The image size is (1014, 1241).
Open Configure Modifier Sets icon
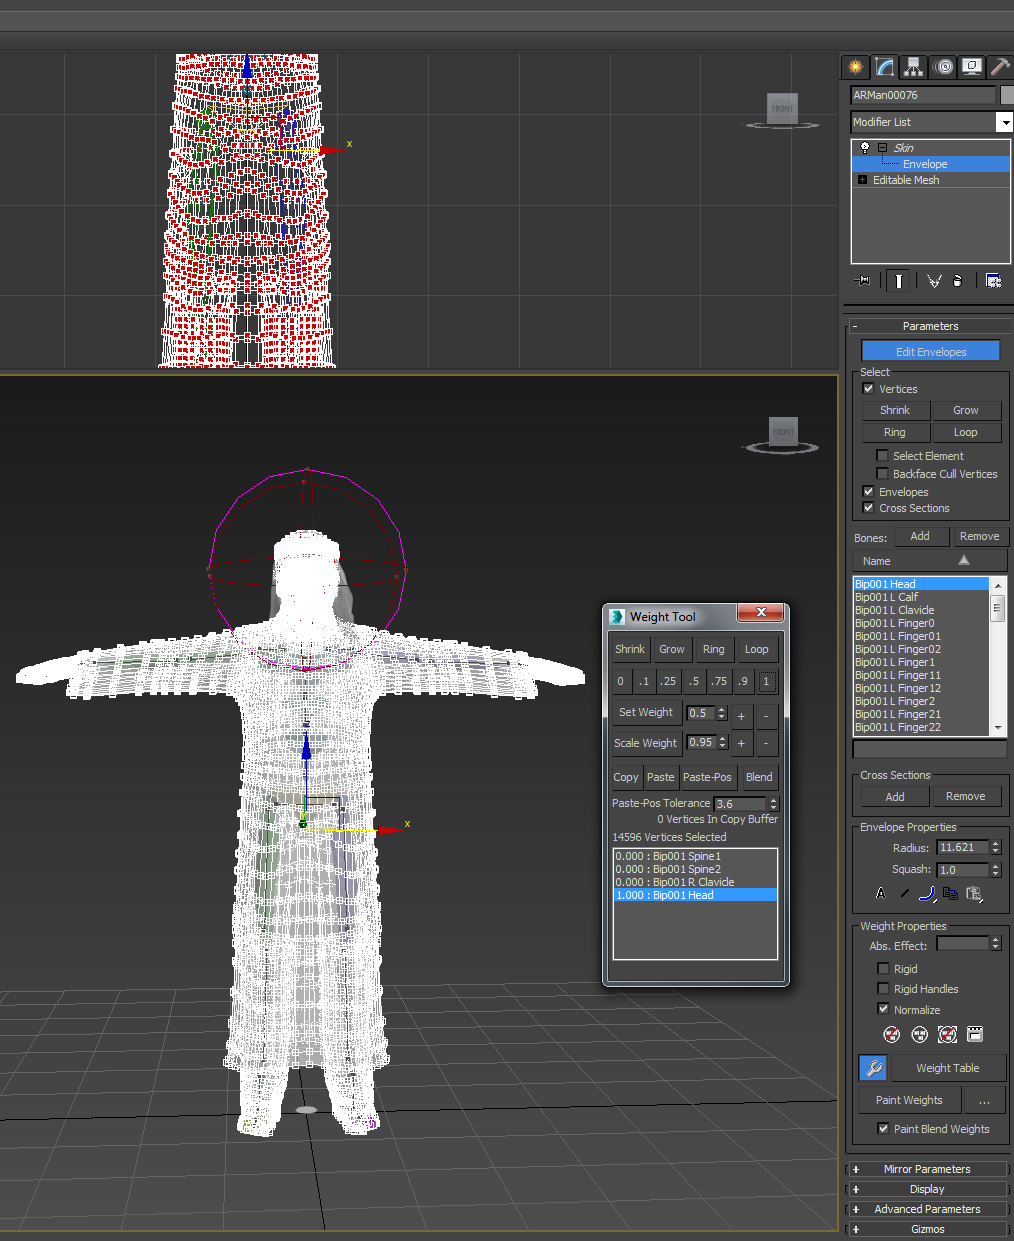(x=992, y=280)
